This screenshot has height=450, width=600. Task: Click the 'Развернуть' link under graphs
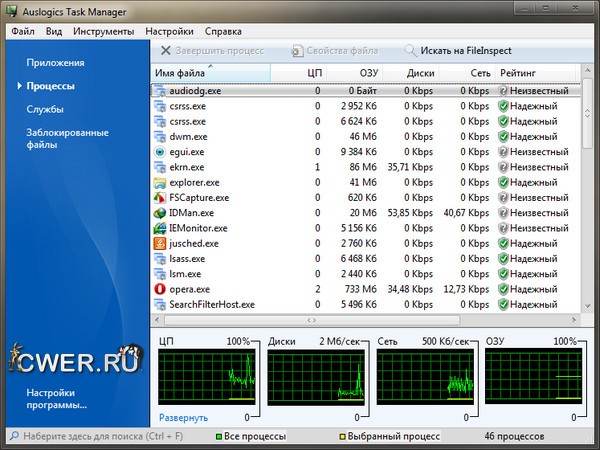(x=183, y=417)
